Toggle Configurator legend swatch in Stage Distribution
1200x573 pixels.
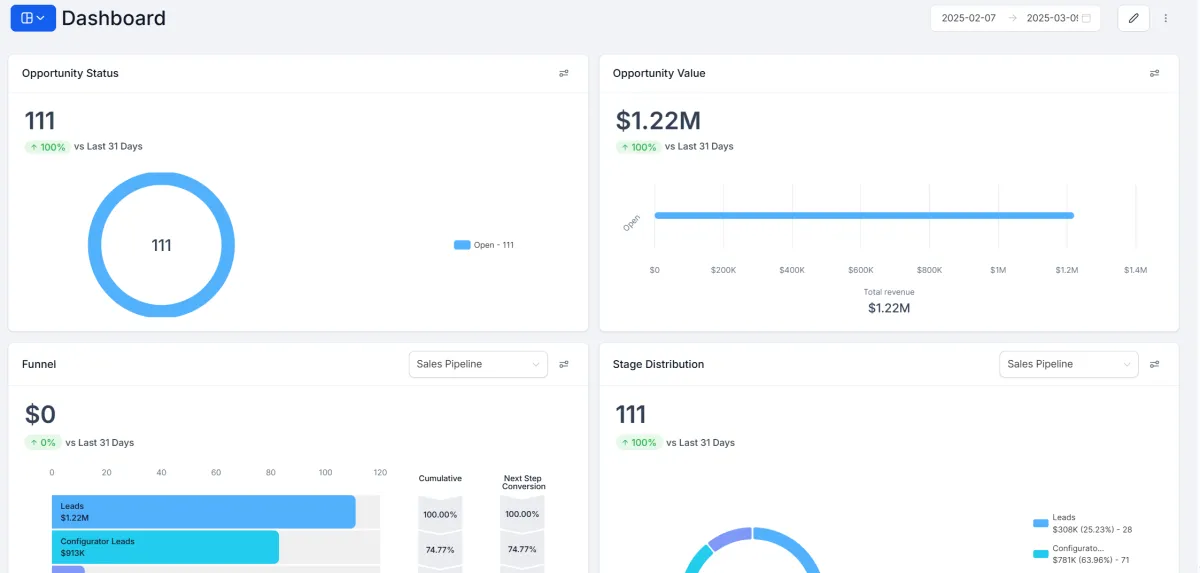click(1041, 554)
